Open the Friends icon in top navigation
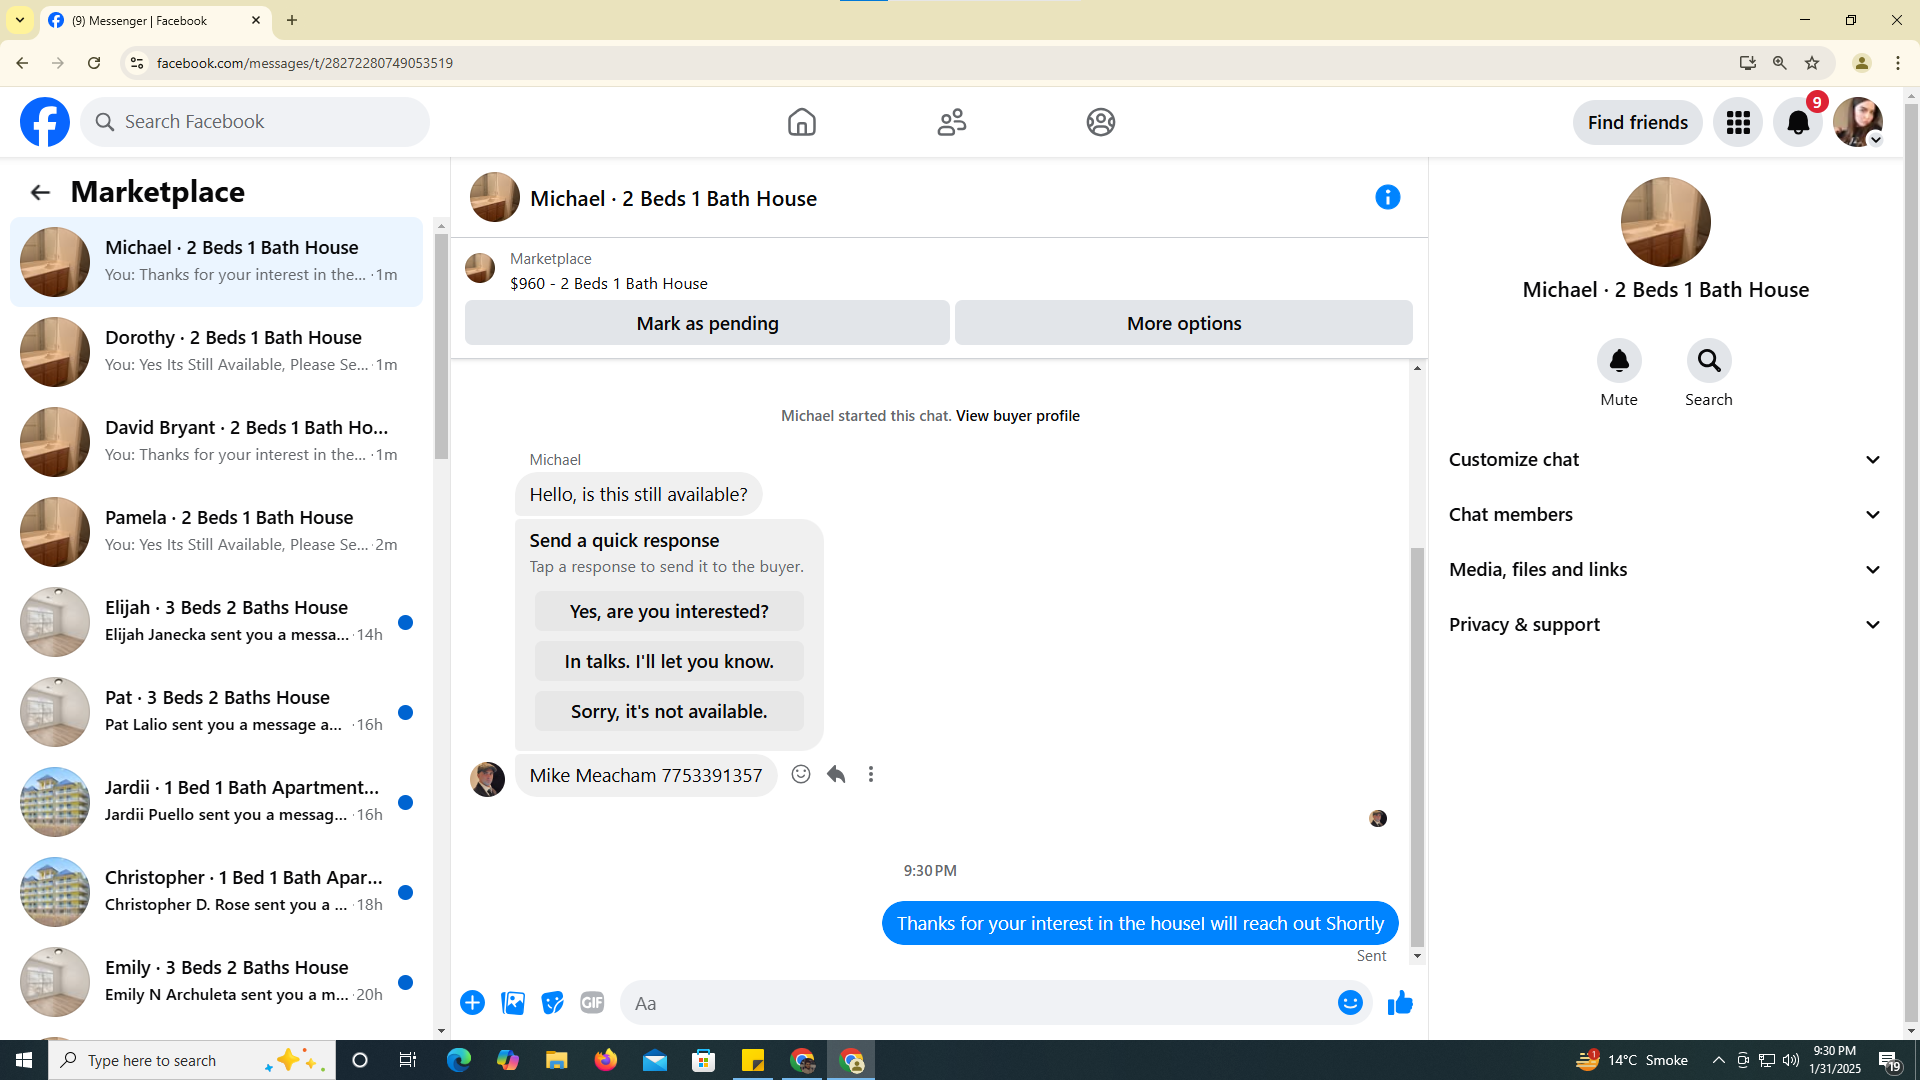The width and height of the screenshot is (1920, 1080). [951, 122]
